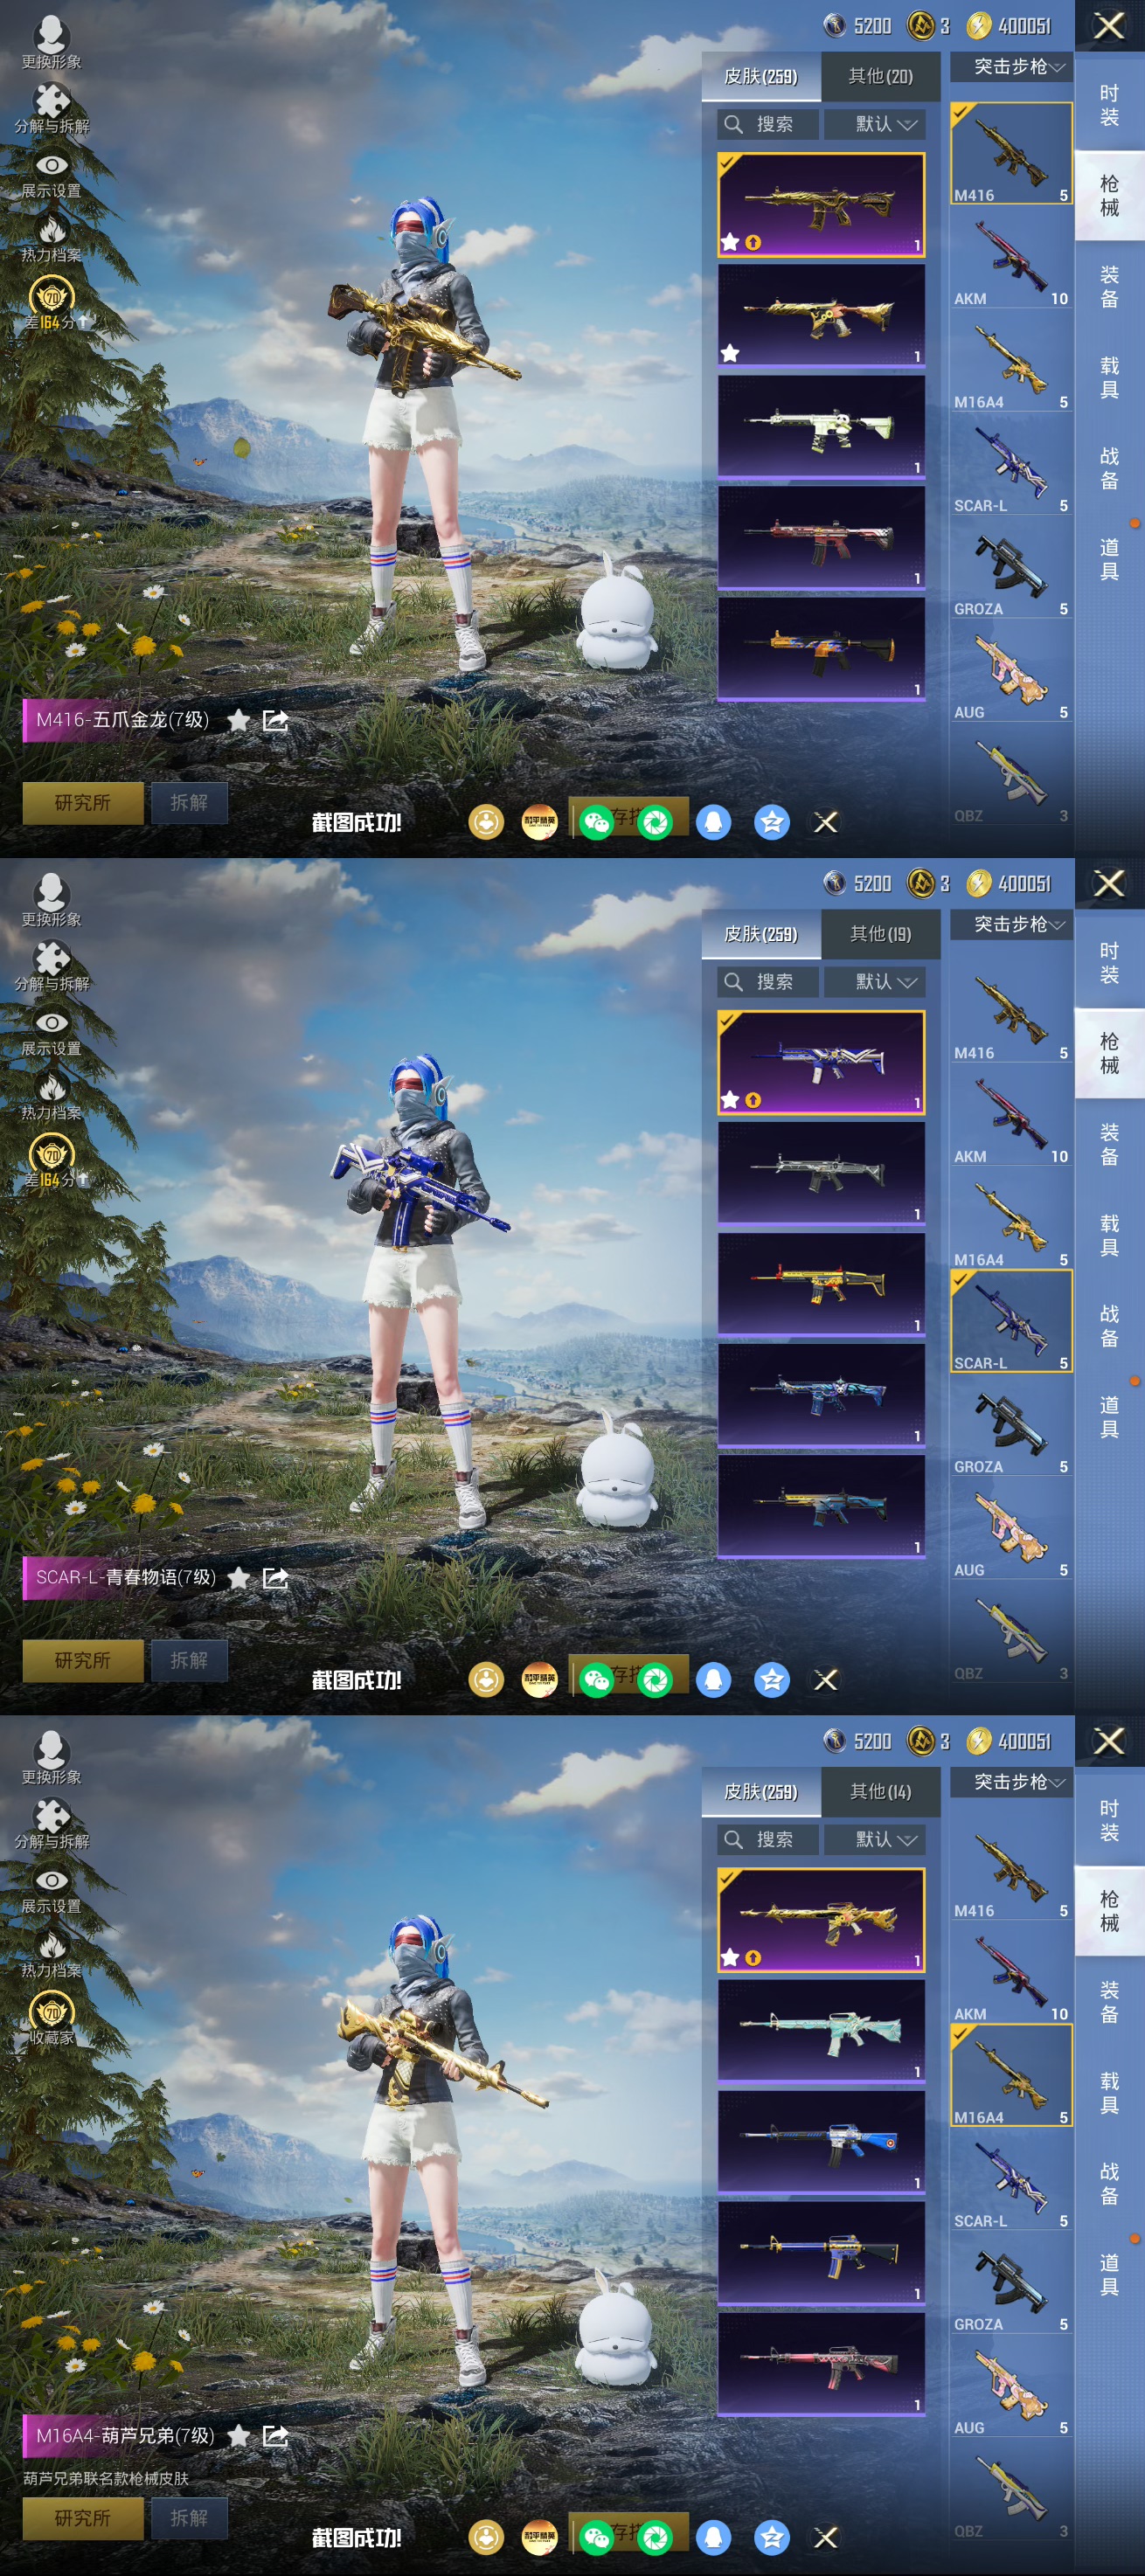Open 载具 side tab on SCAR-L-青春物语 screen
The image size is (1145, 2576).
1109,1235
